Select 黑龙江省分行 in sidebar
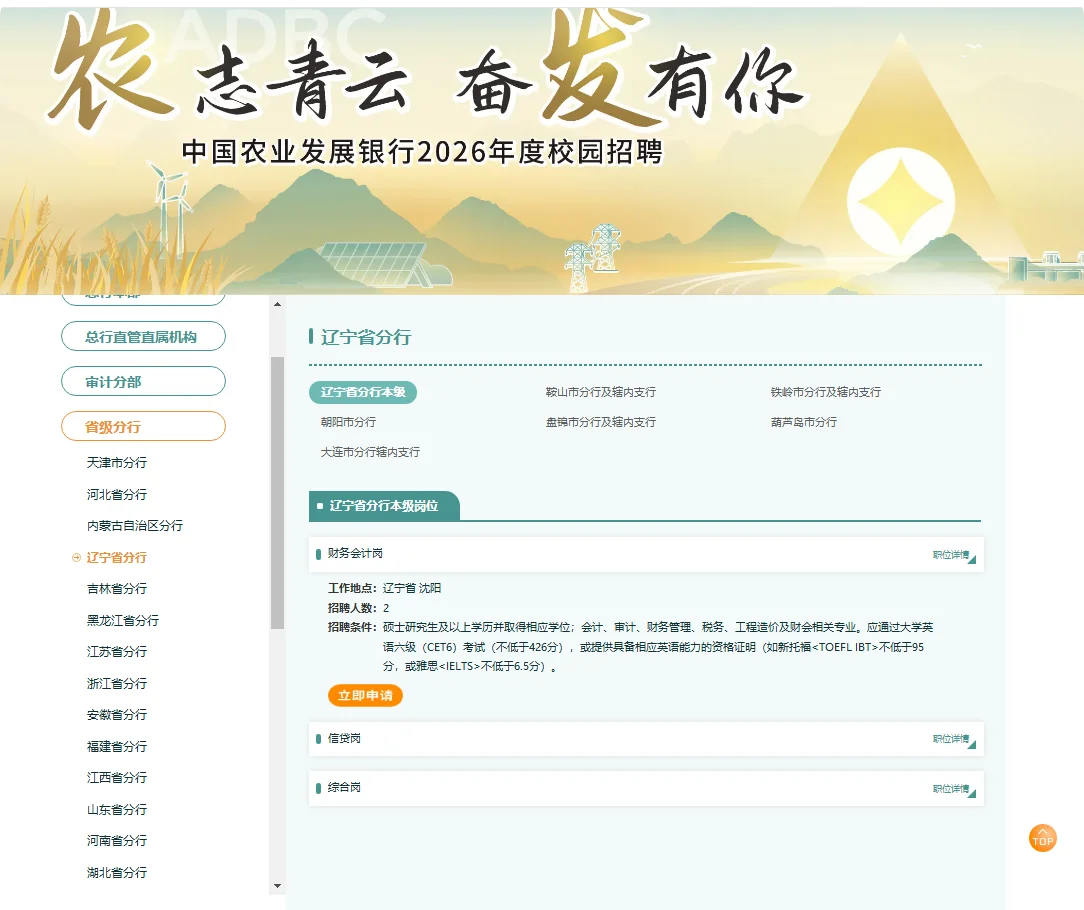The width and height of the screenshot is (1084, 910). point(123,620)
